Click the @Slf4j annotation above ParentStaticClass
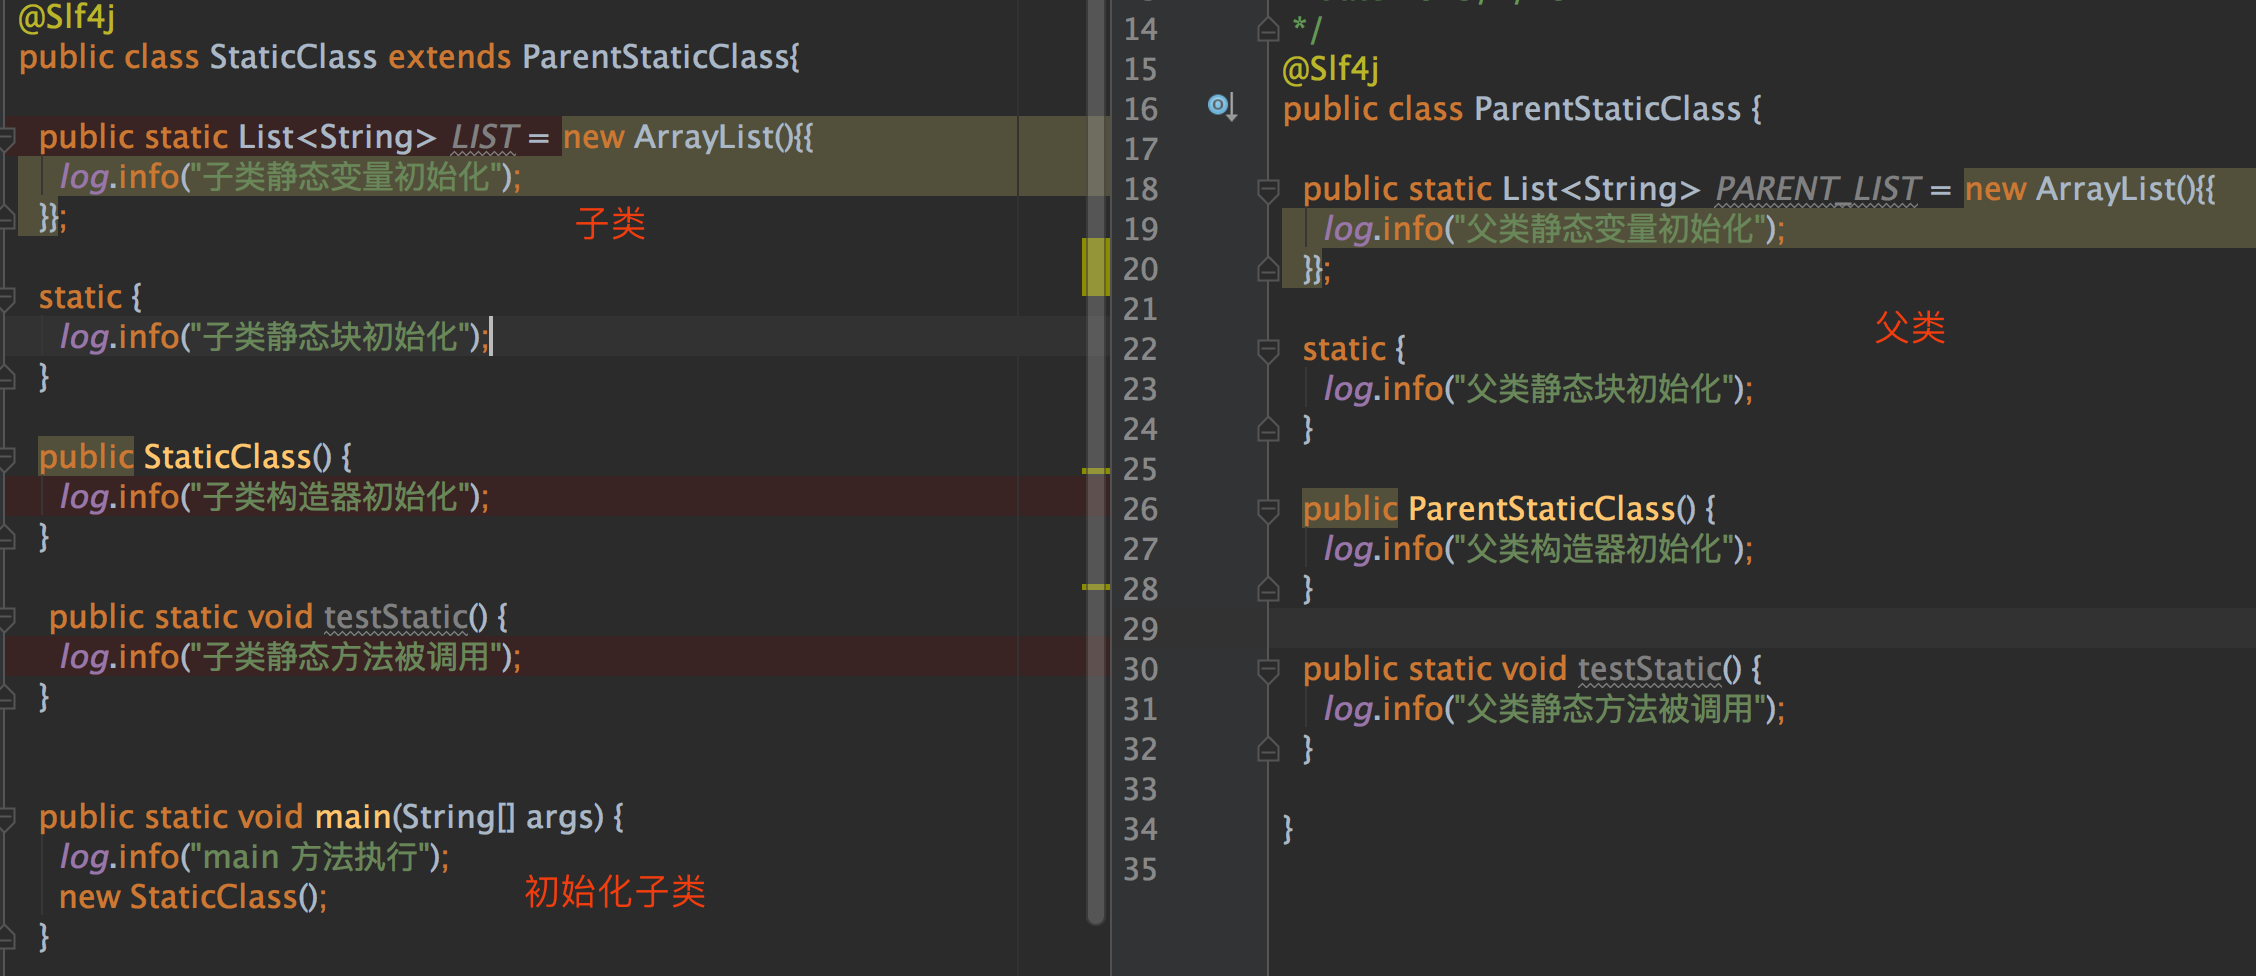Viewport: 2256px width, 976px height. coord(1330,69)
